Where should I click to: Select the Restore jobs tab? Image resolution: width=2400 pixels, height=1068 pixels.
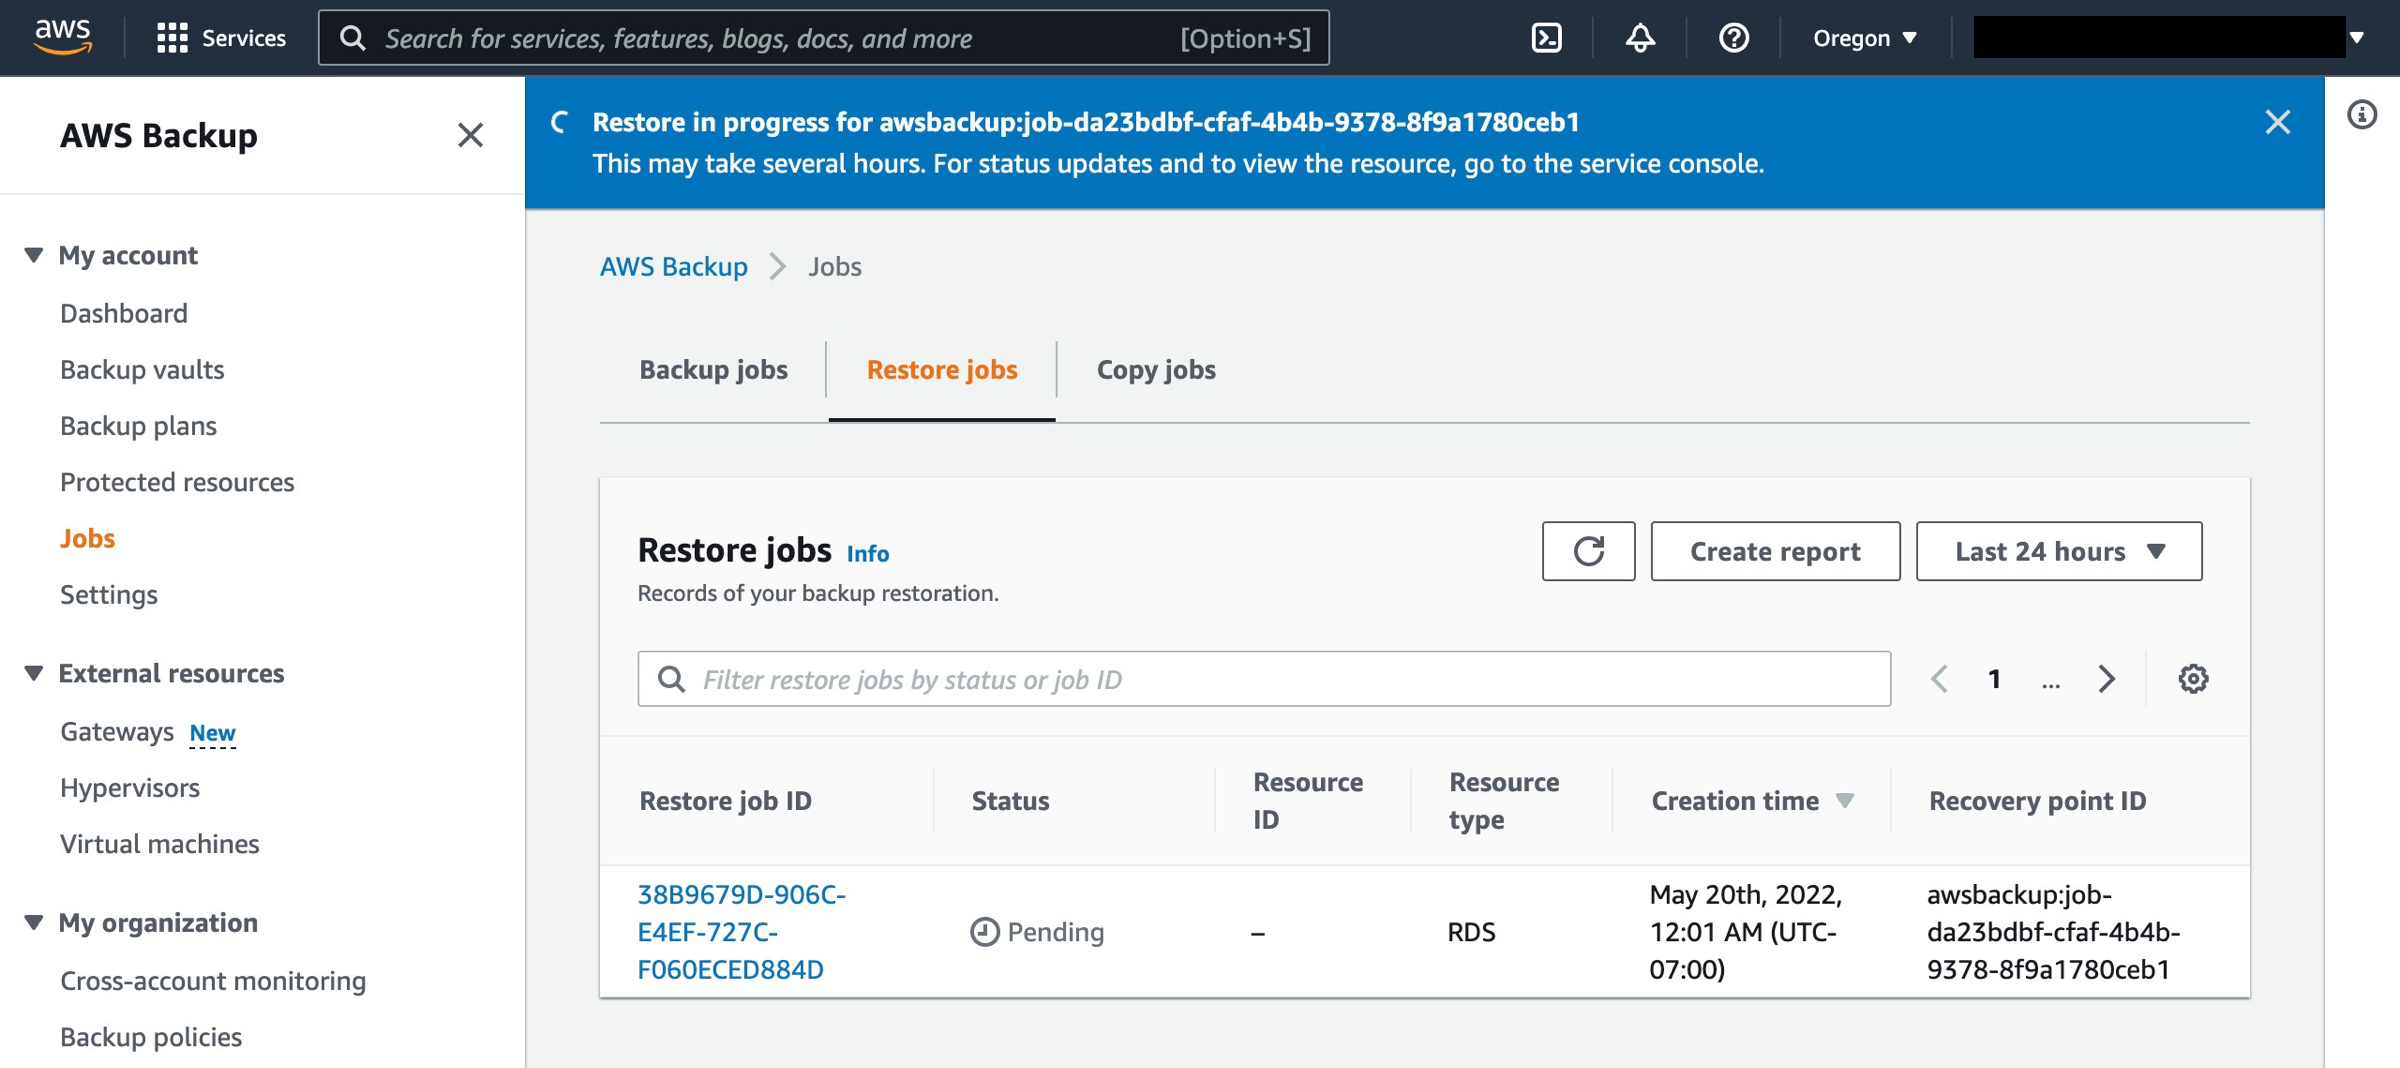[x=942, y=370]
